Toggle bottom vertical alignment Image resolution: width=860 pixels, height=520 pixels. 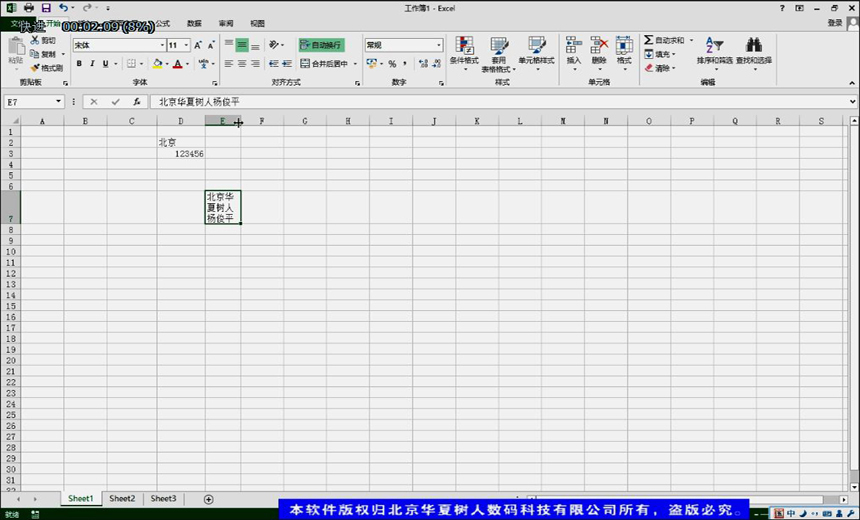tap(255, 45)
